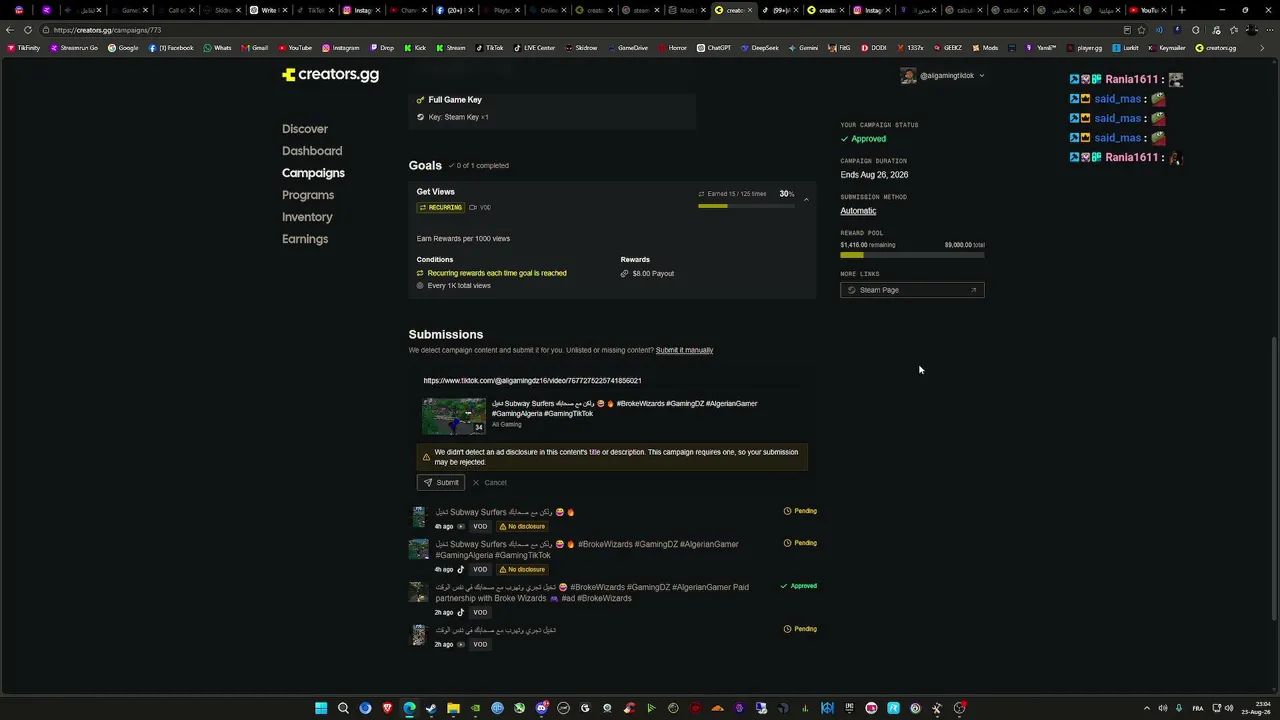Click the Approved status of the Broke Wizards submission
Viewport: 1280px width, 720px height.
pyautogui.click(x=799, y=586)
